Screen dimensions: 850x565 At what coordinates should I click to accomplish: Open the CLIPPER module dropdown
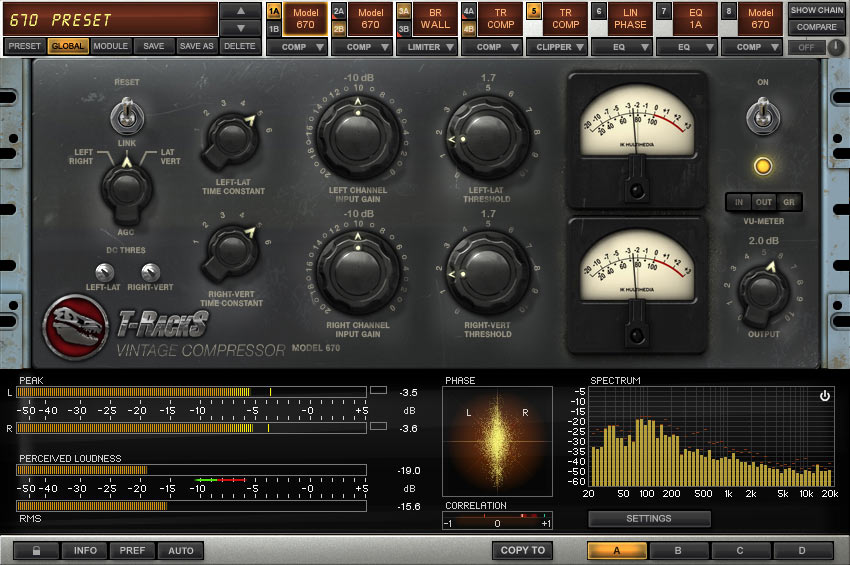(557, 47)
